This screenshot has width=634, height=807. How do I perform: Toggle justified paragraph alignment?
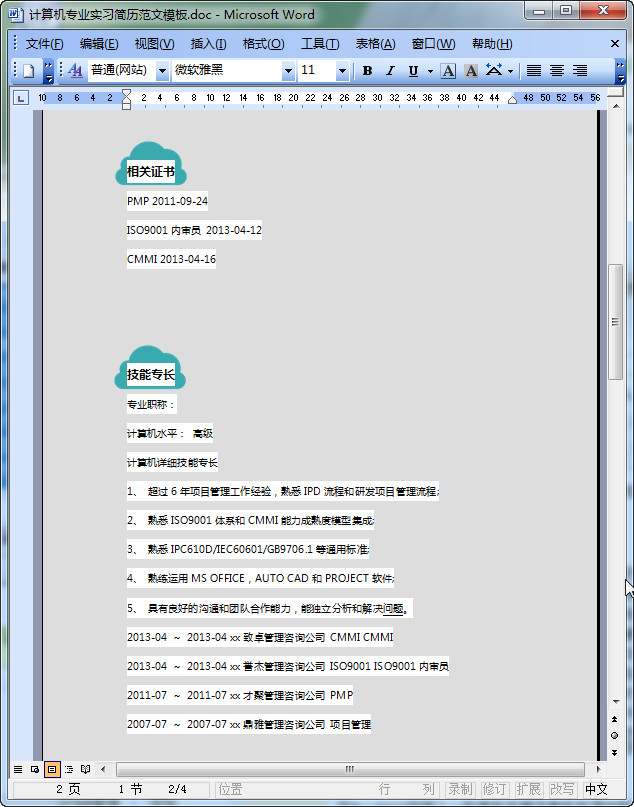(534, 71)
